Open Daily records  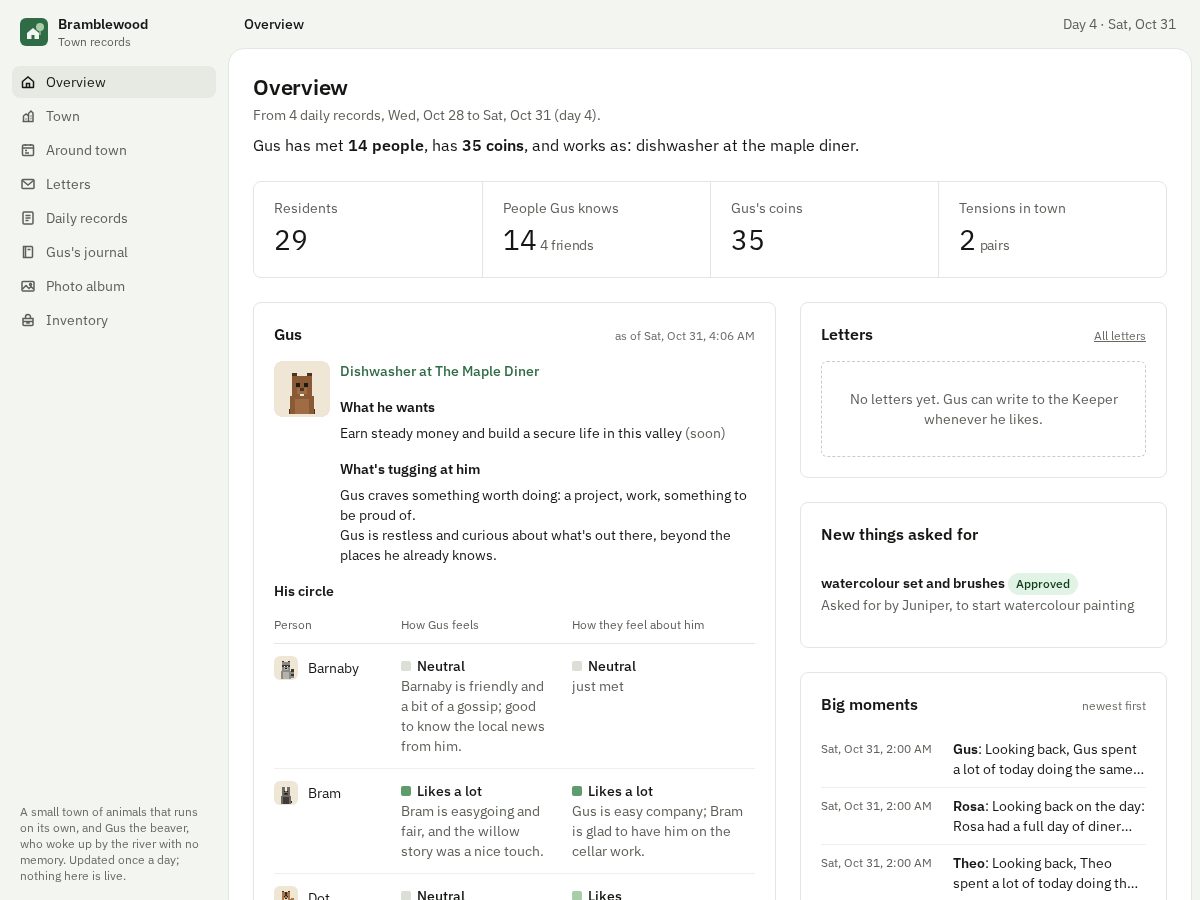tap(114, 218)
